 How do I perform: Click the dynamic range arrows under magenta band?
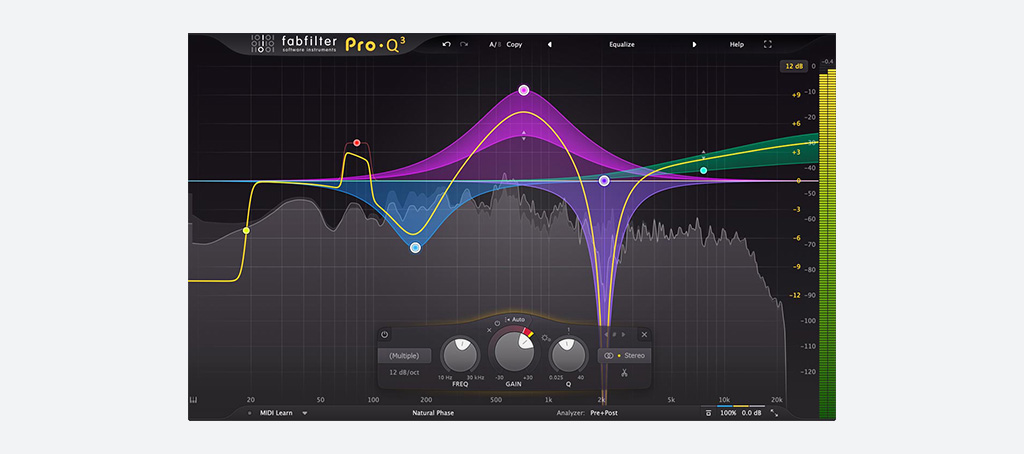(x=524, y=135)
